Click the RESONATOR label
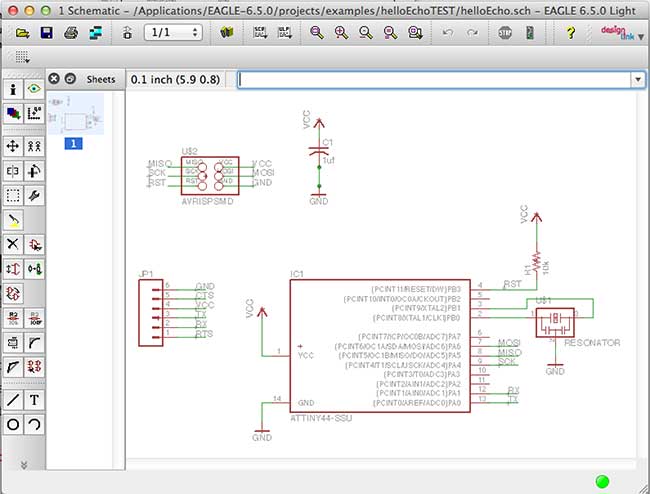The width and height of the screenshot is (650, 494). (592, 343)
